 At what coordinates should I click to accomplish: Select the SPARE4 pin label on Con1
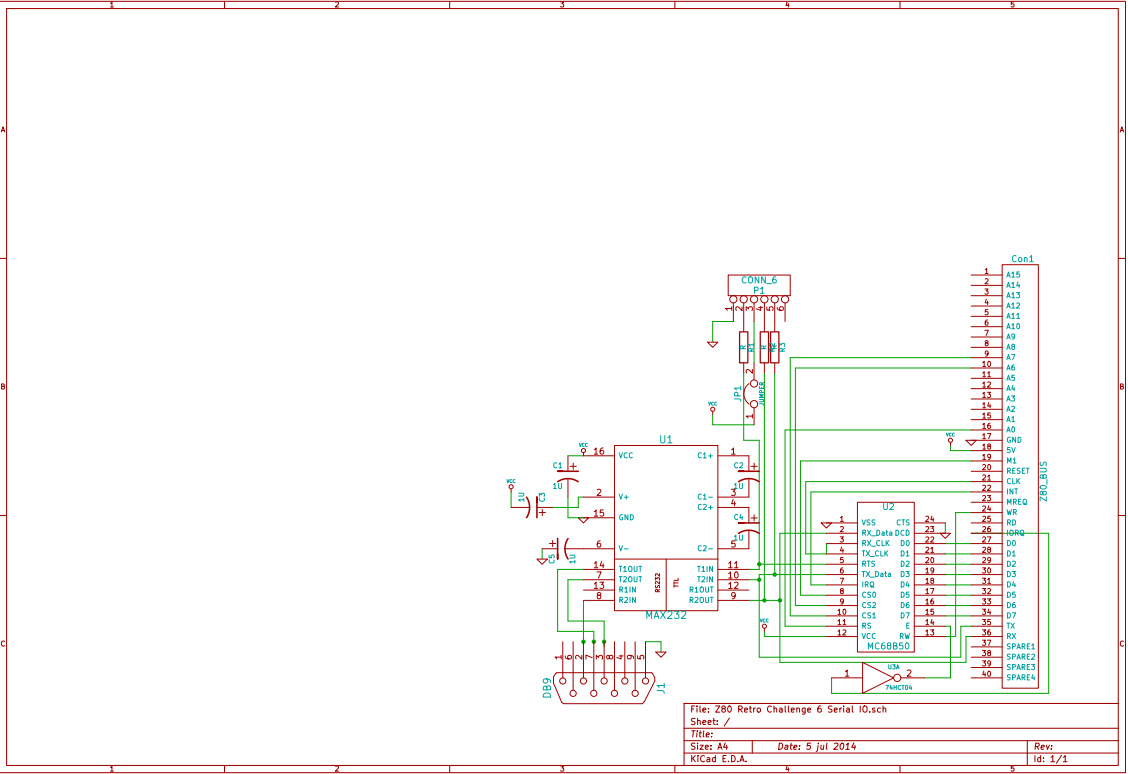point(1021,677)
